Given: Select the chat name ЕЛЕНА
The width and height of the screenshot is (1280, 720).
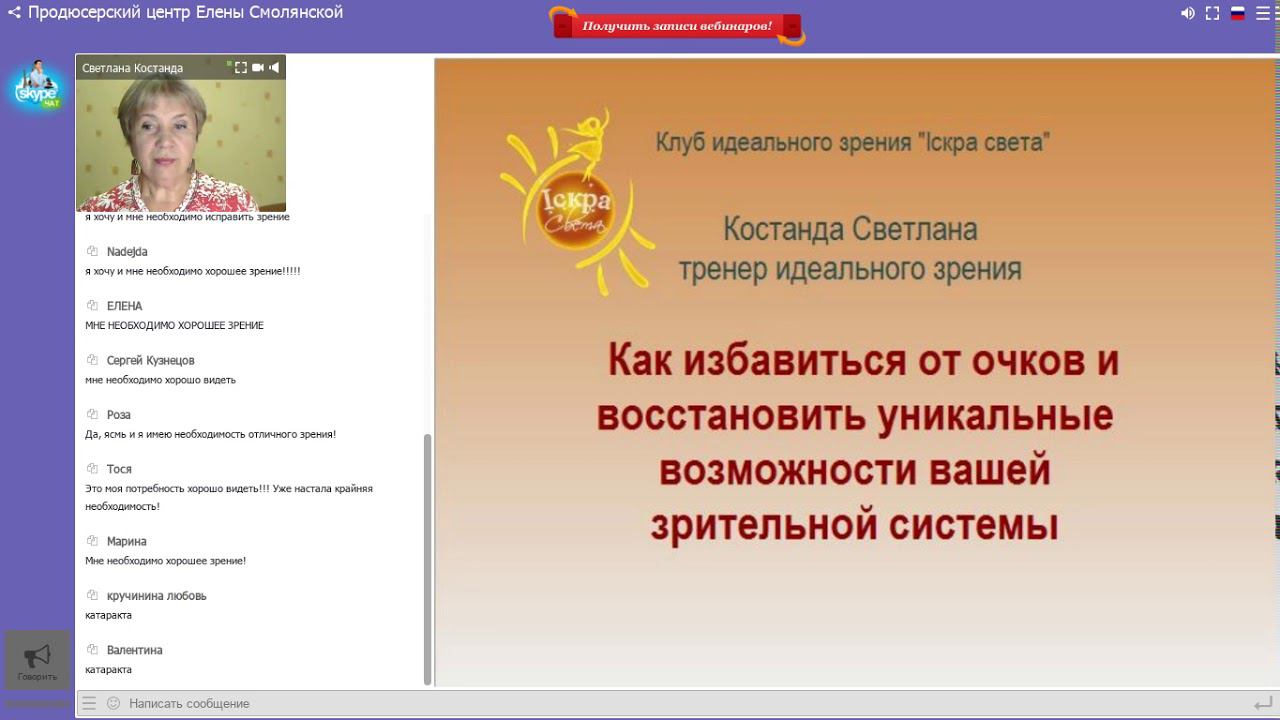Looking at the screenshot, I should click(125, 306).
